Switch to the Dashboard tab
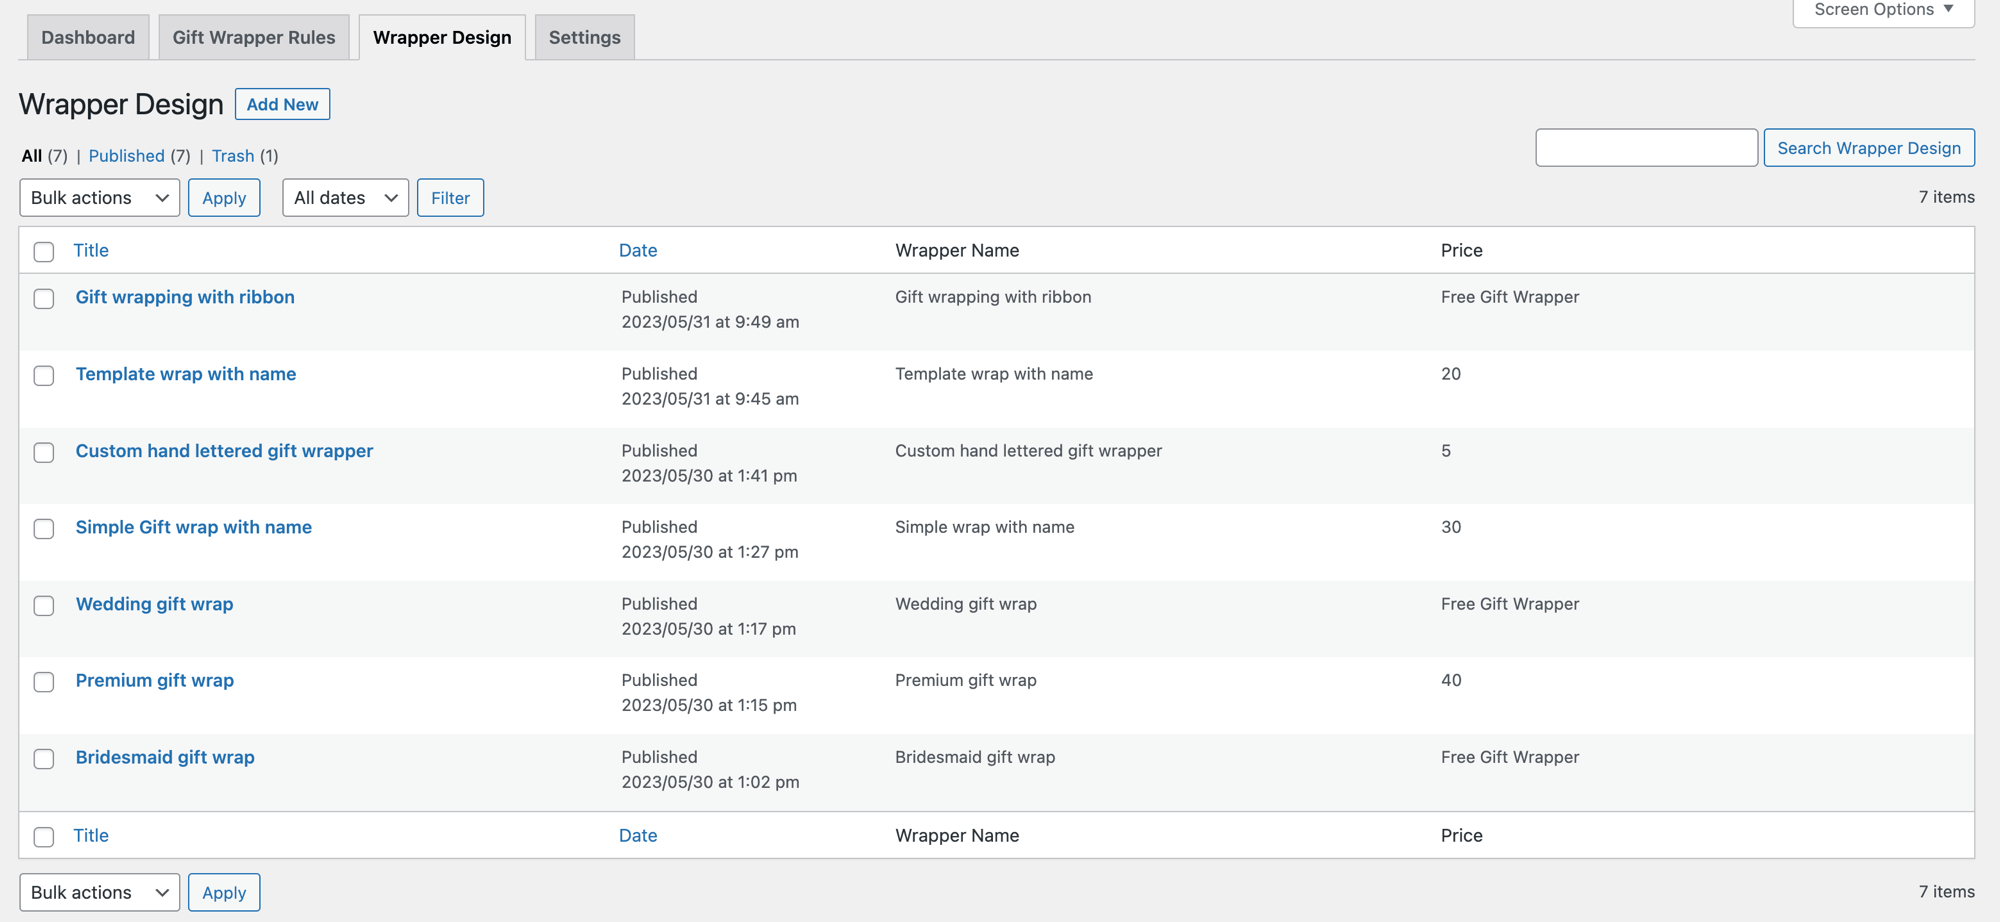The width and height of the screenshot is (2000, 922). 88,37
